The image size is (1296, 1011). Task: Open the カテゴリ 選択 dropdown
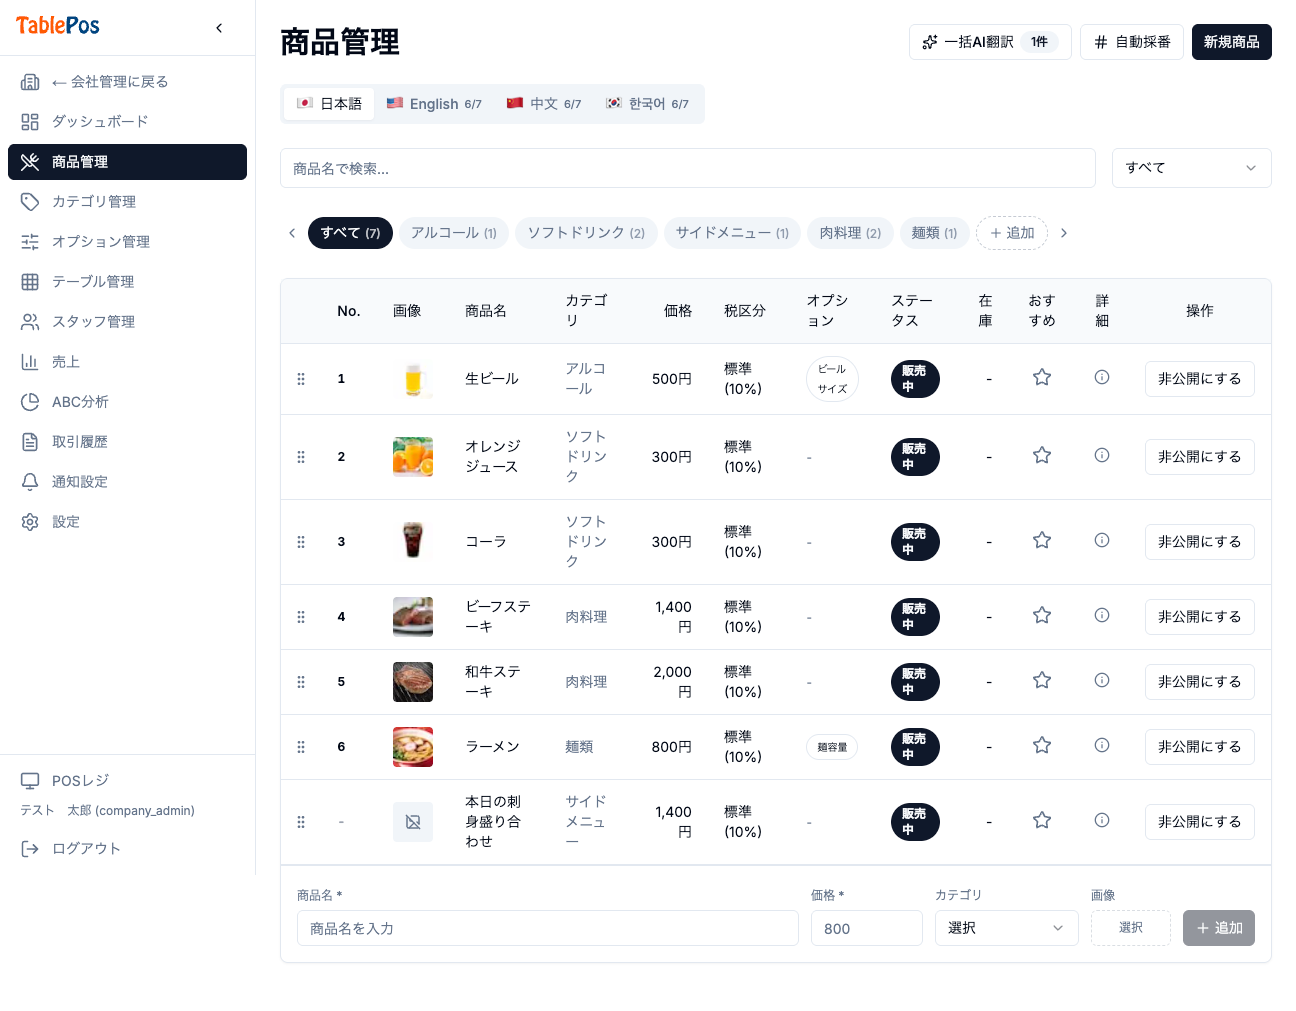coord(1007,928)
